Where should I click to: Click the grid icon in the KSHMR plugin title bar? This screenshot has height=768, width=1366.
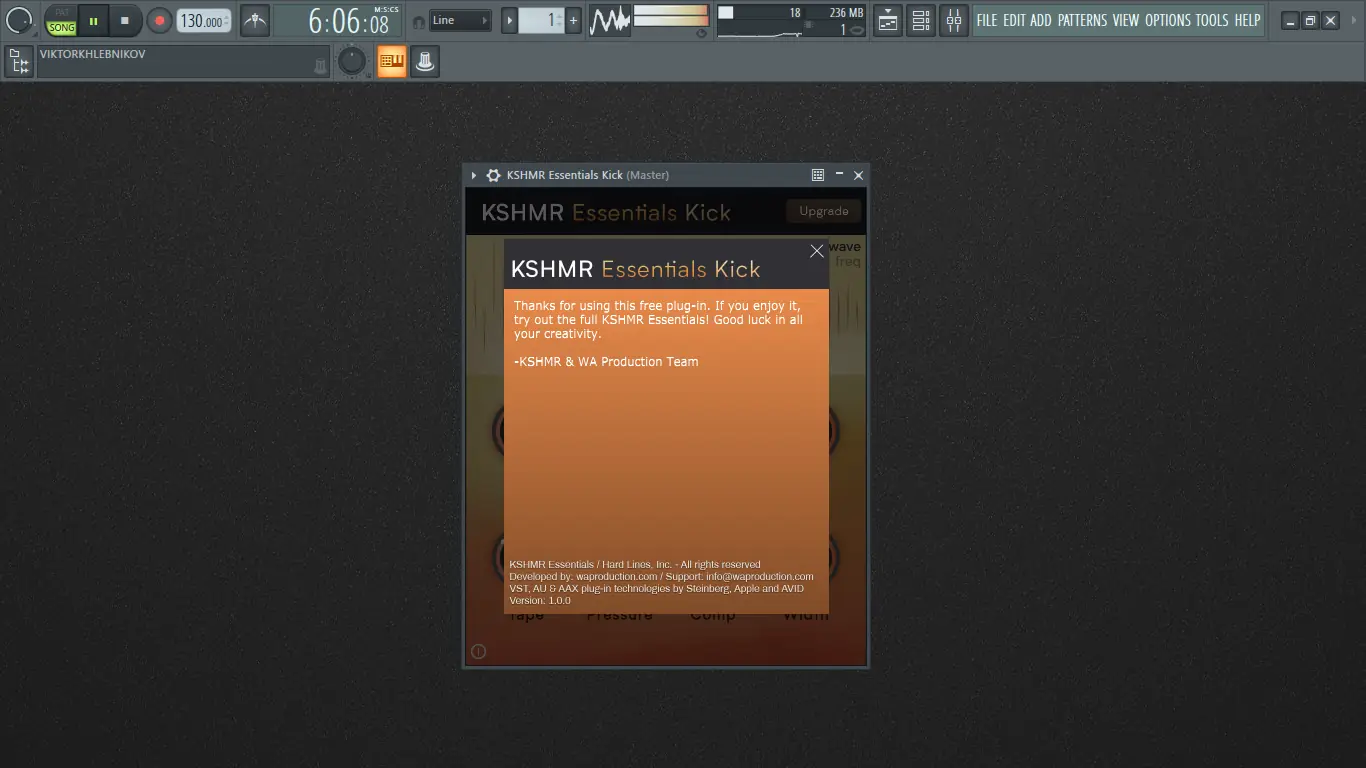tap(818, 175)
